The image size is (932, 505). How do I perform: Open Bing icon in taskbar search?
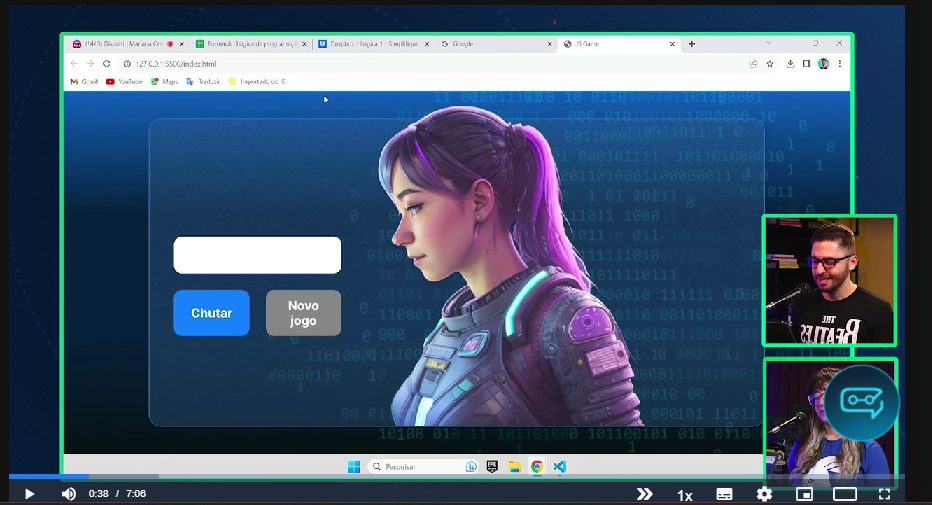click(471, 467)
